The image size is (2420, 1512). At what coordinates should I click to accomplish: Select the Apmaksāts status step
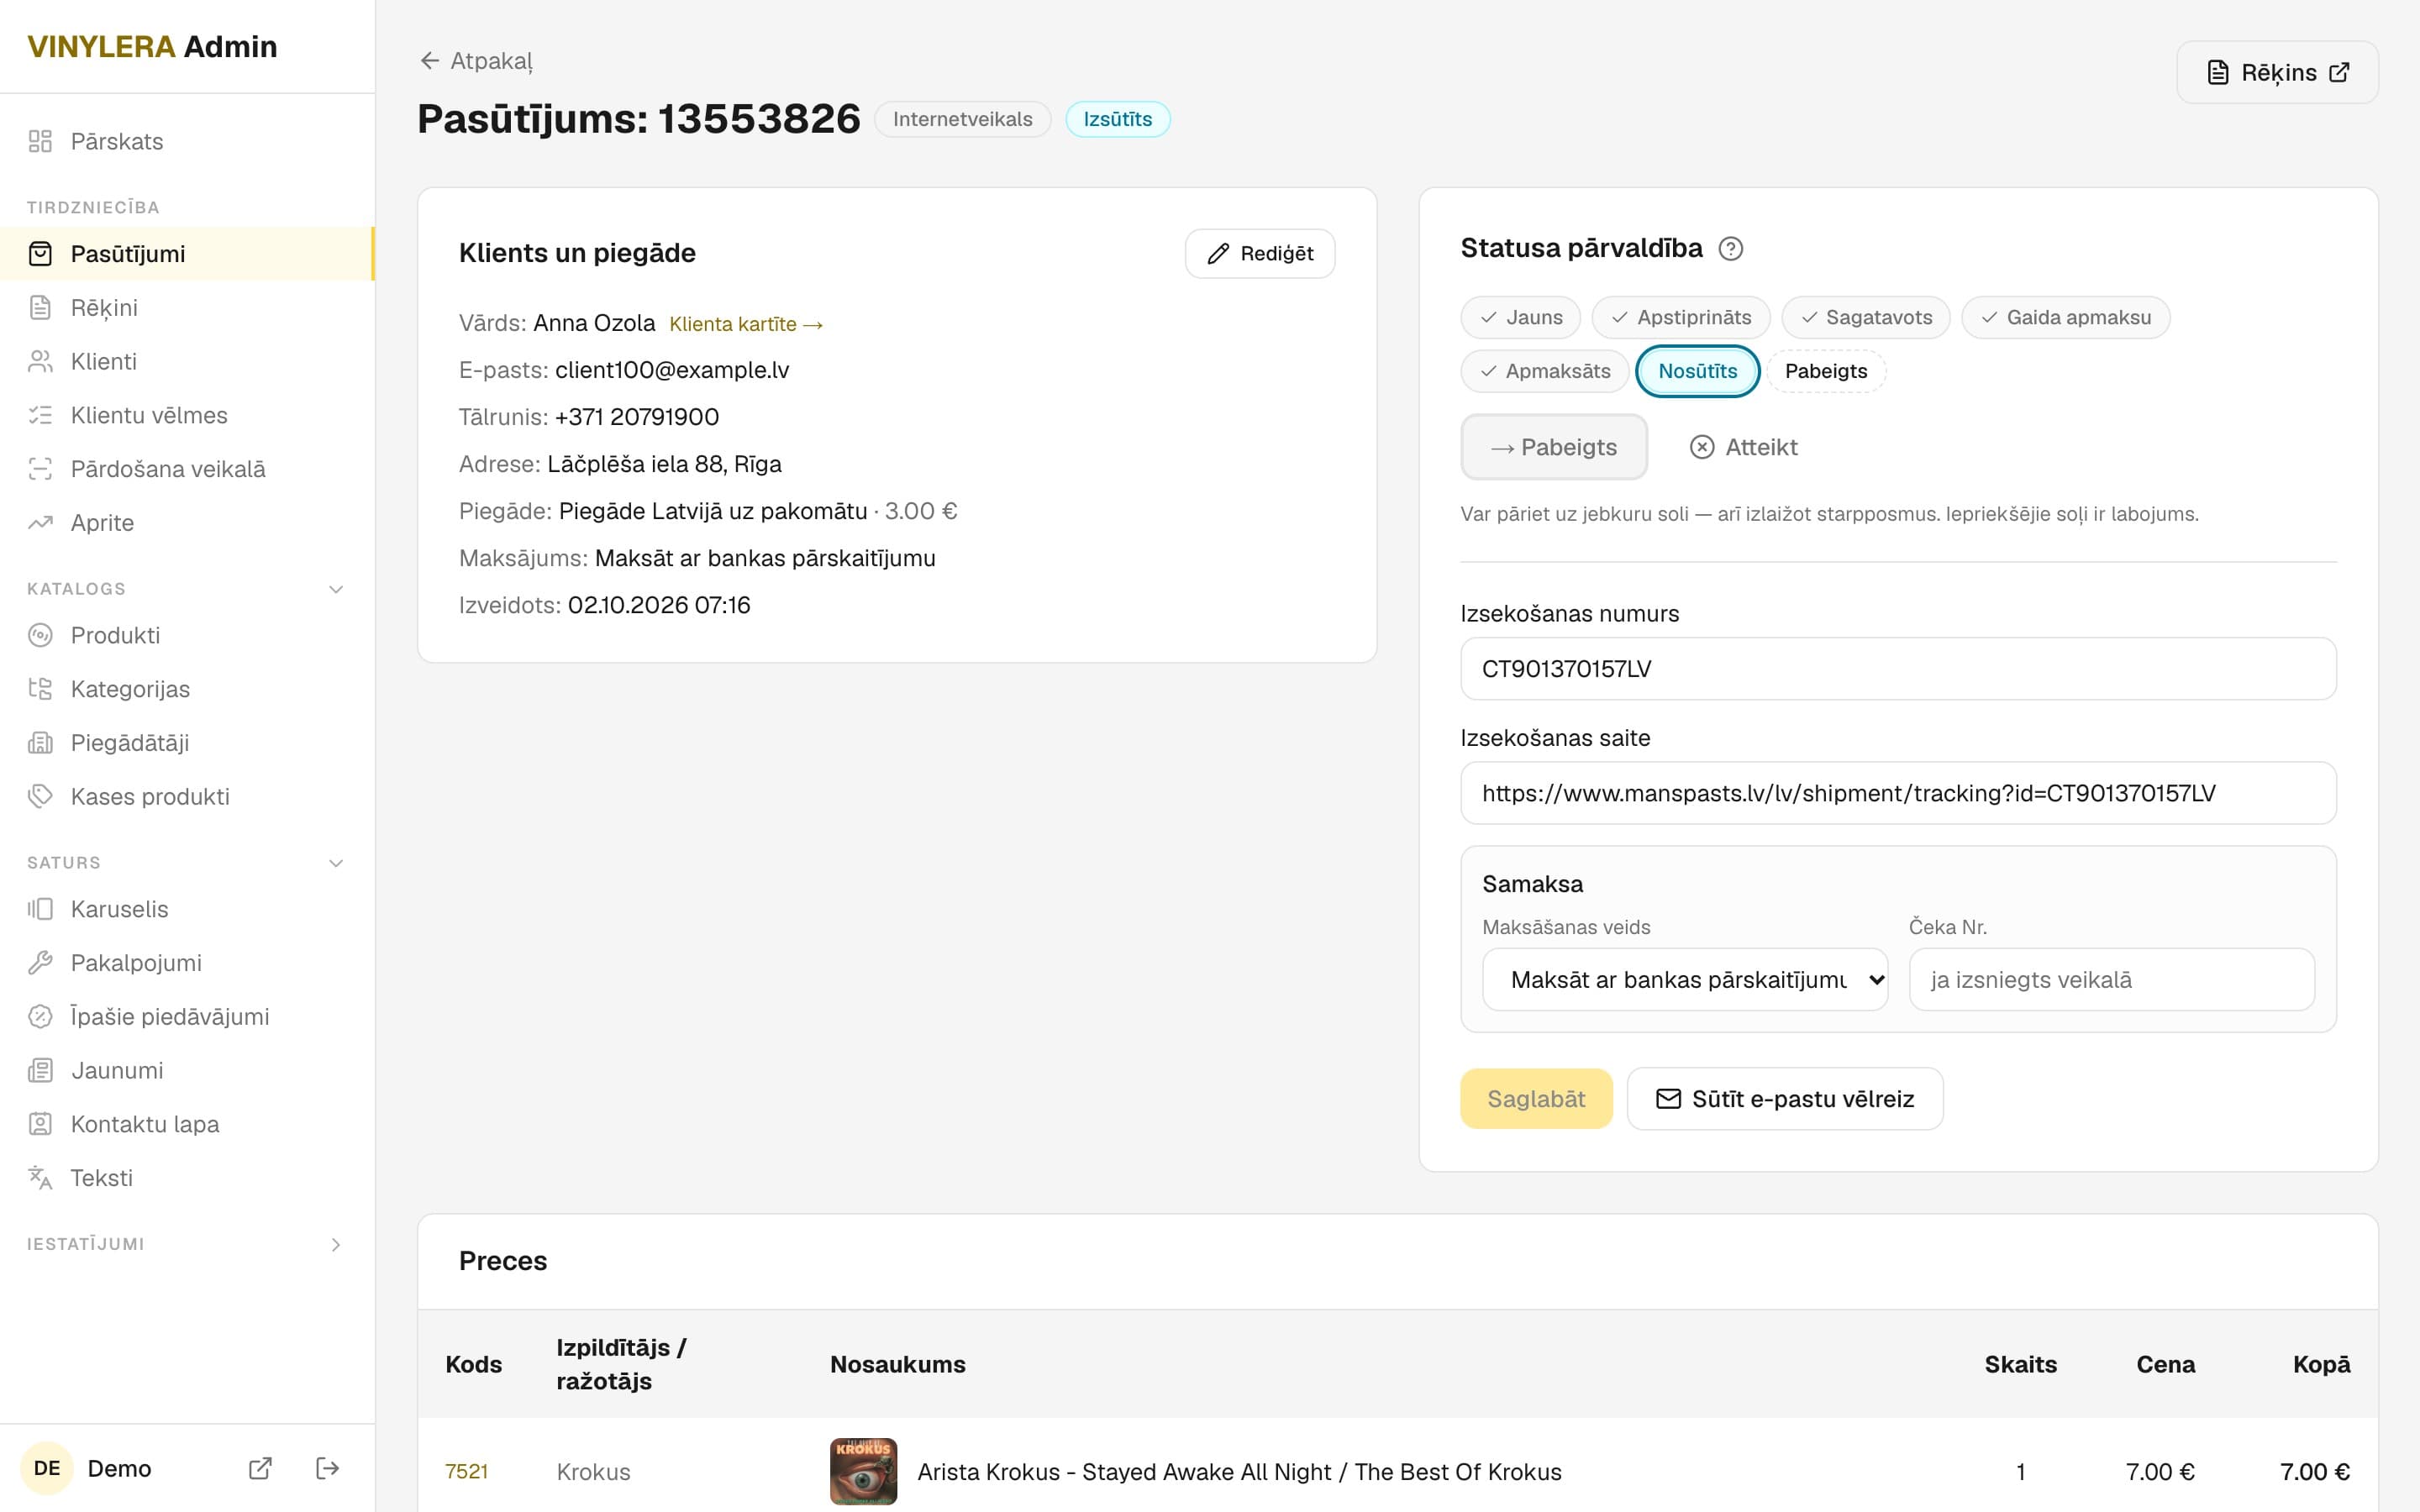pos(1545,371)
